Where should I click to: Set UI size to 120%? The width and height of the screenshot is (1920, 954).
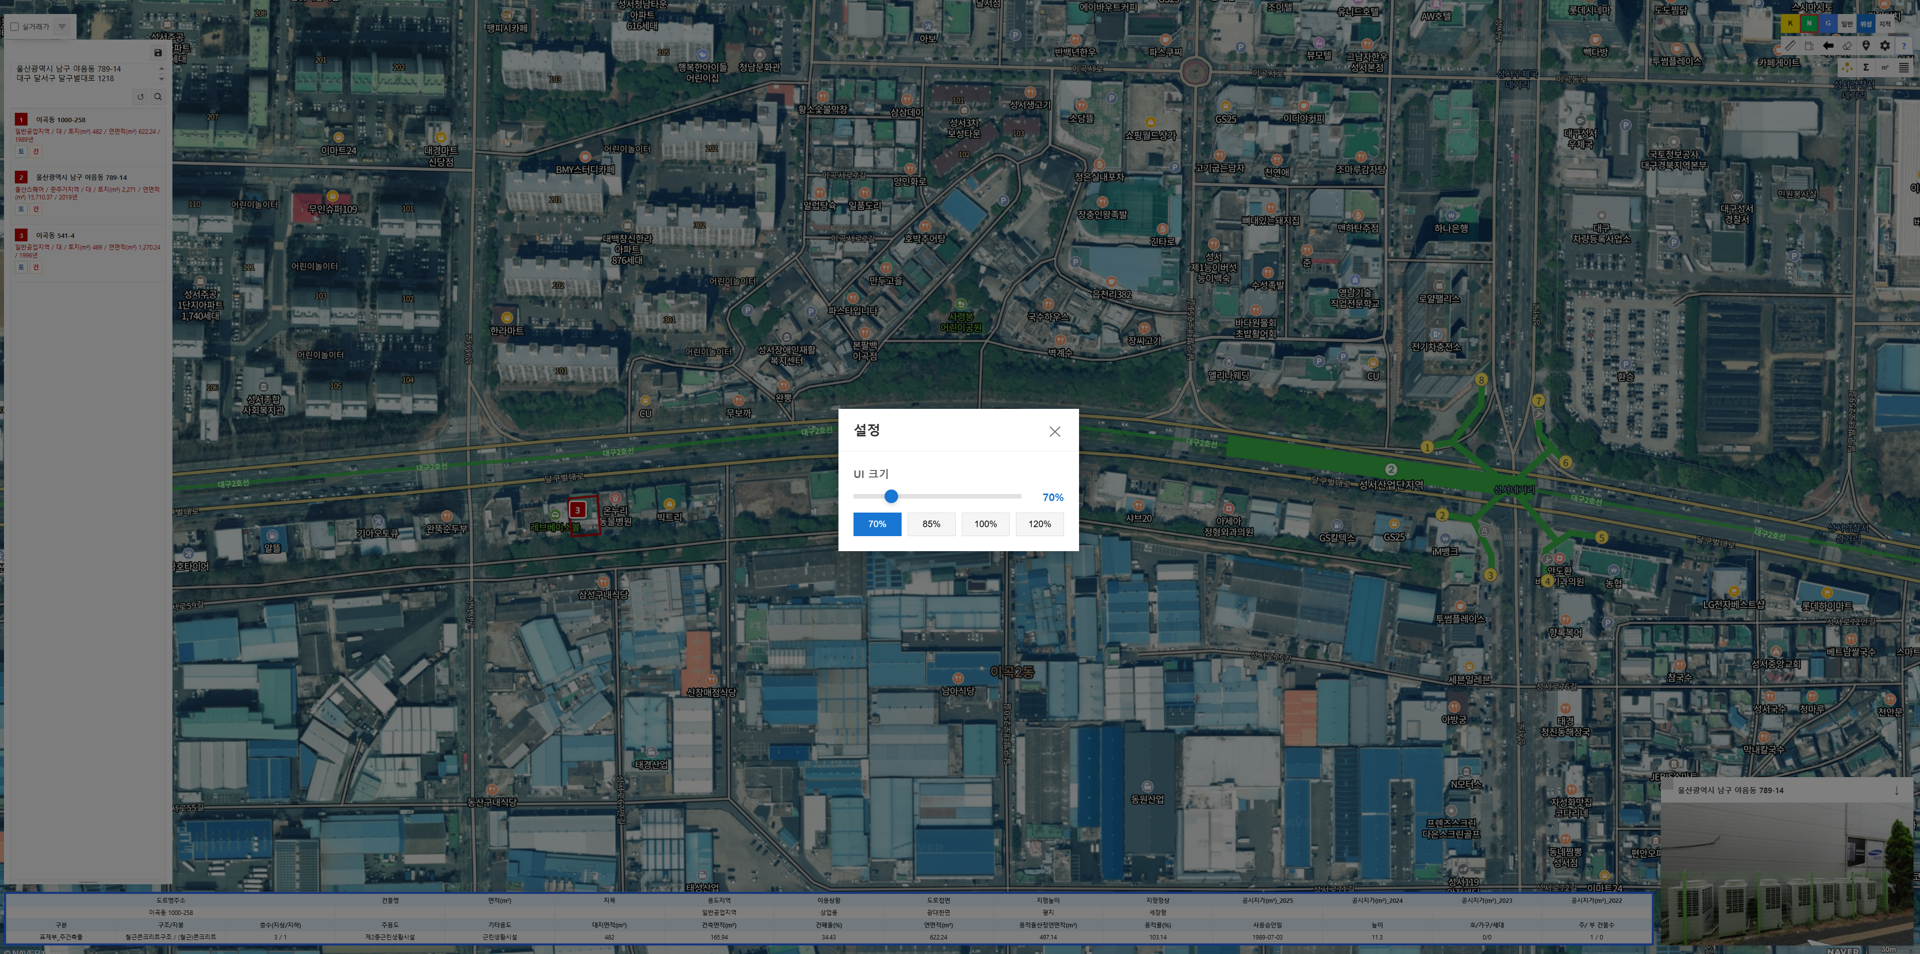(x=1039, y=524)
